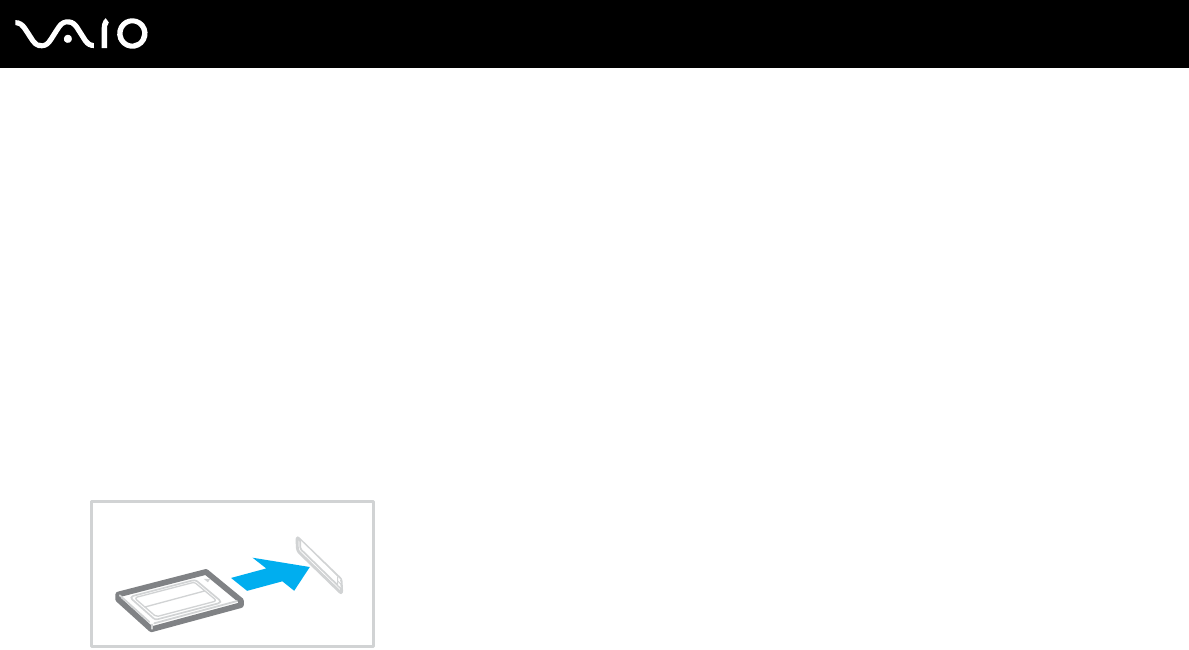Click the letter O in the VAIO logo

(132, 34)
